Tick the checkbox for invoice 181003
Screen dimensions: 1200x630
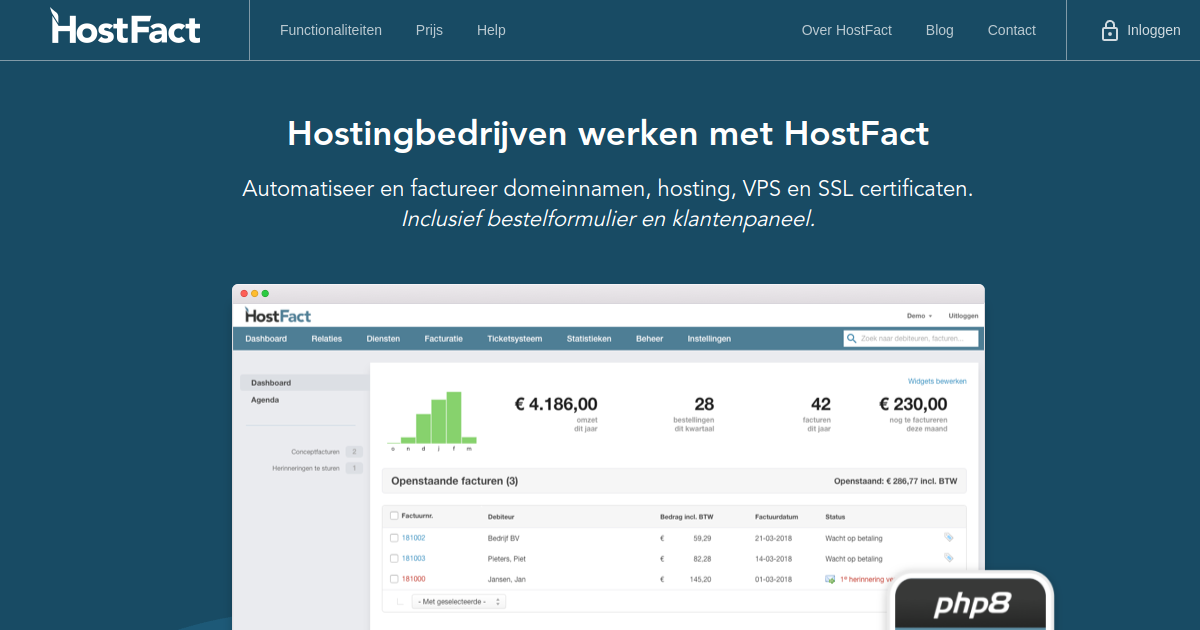(x=394, y=559)
